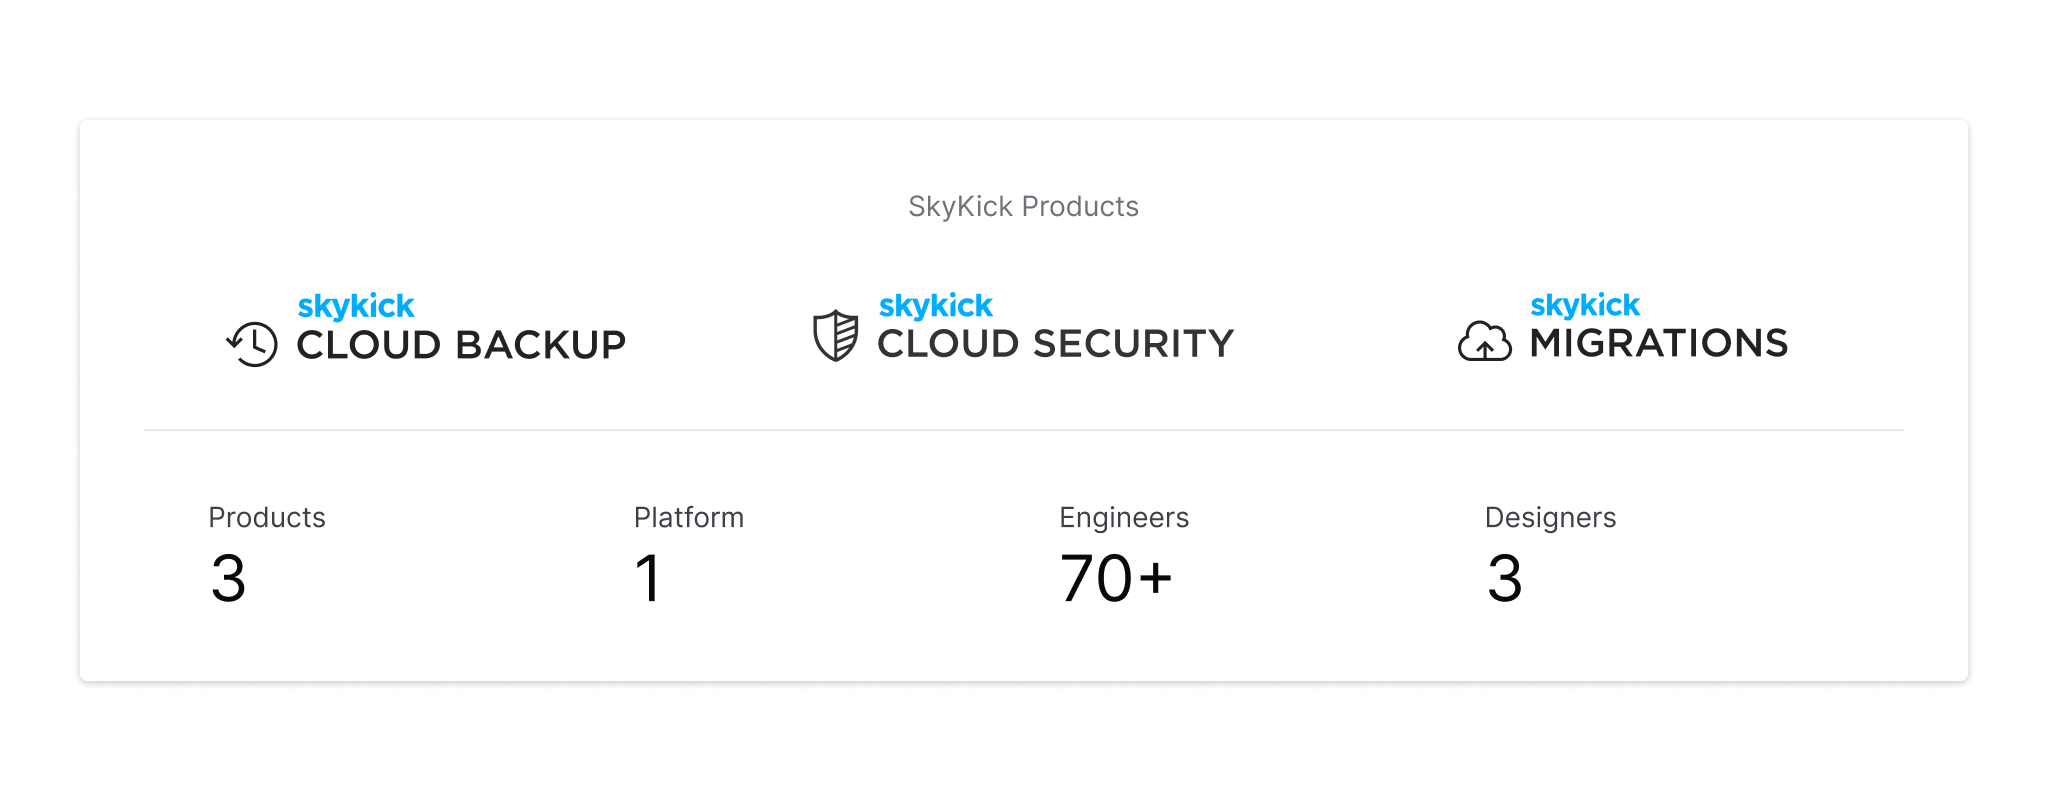Click the skykick logo above Migrations

[x=1585, y=304]
